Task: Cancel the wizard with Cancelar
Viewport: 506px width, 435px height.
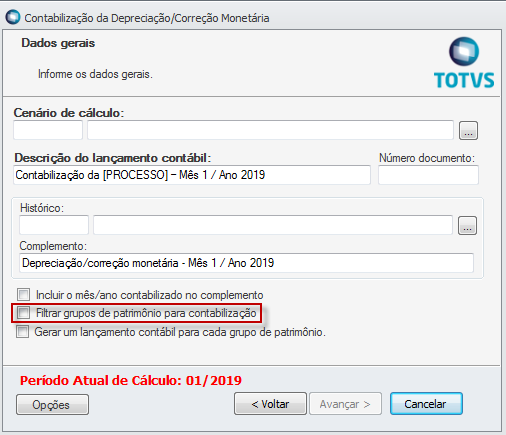Action: point(426,404)
